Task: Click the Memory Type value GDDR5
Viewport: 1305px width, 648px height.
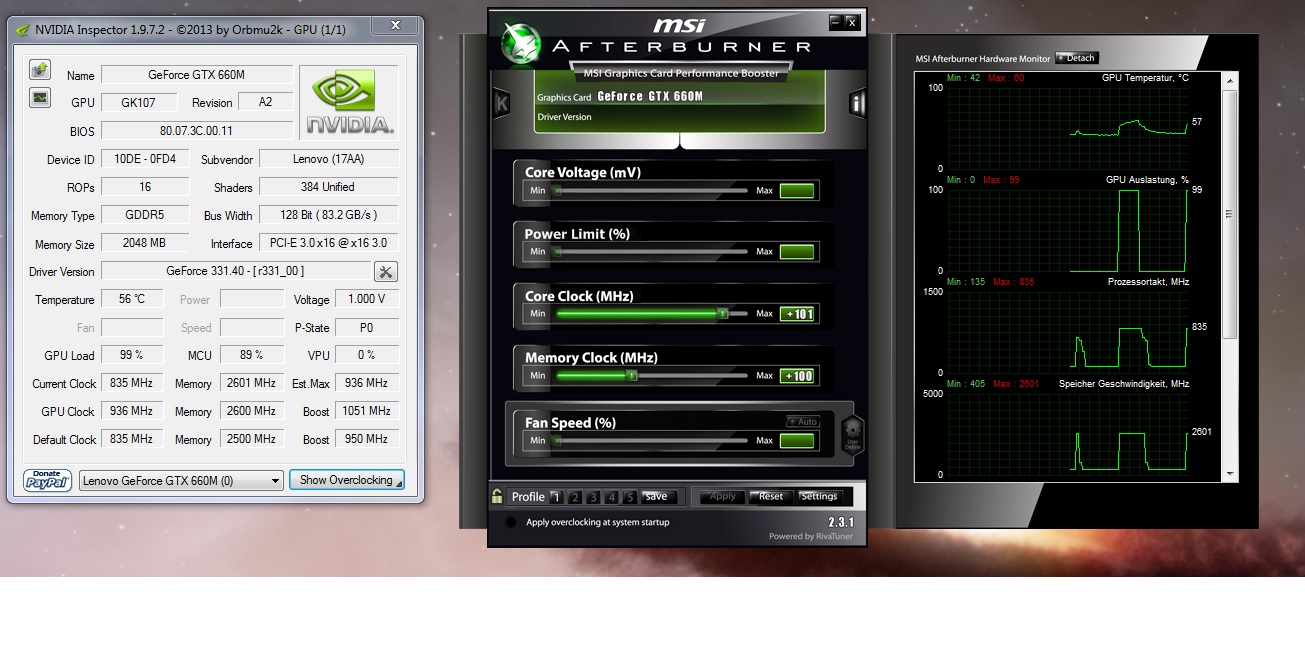Action: [x=145, y=215]
